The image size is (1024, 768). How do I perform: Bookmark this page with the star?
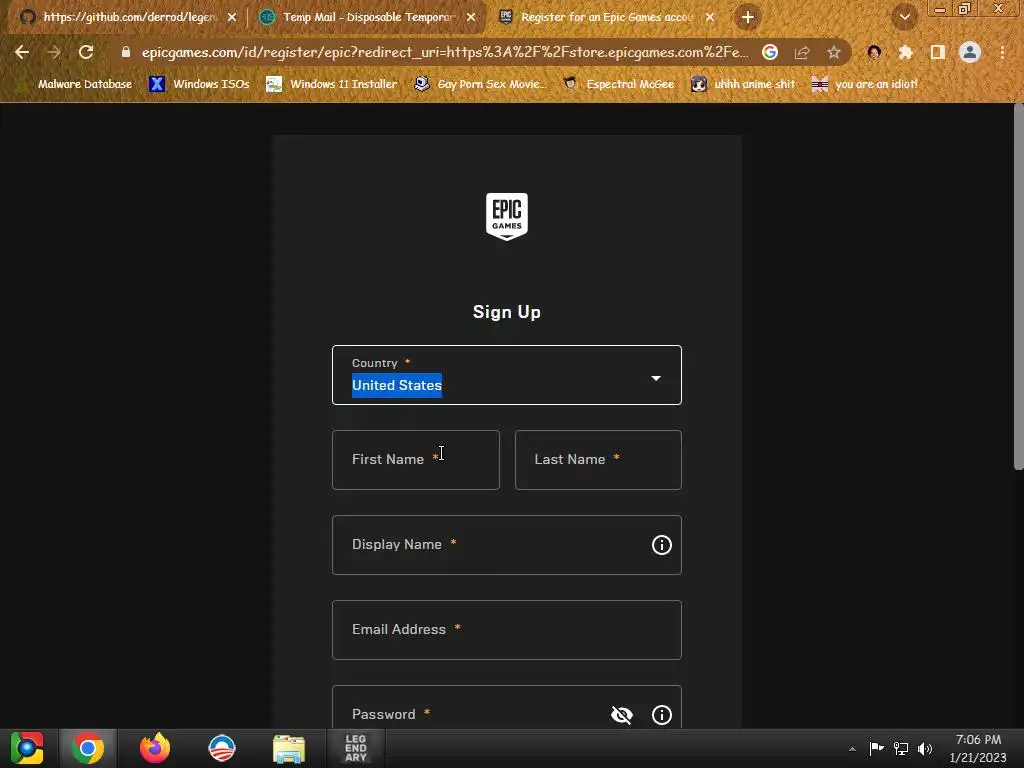(834, 52)
